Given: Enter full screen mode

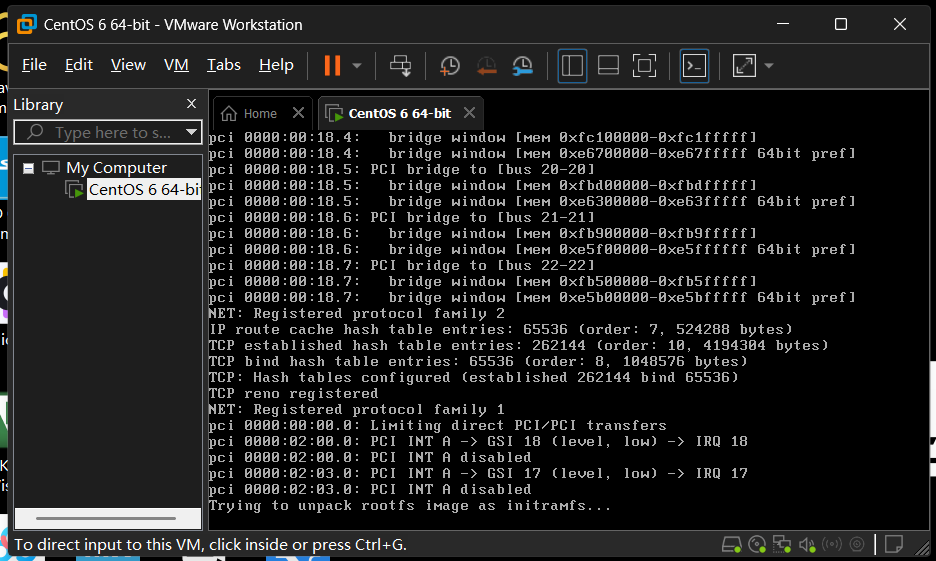Looking at the screenshot, I should (644, 66).
